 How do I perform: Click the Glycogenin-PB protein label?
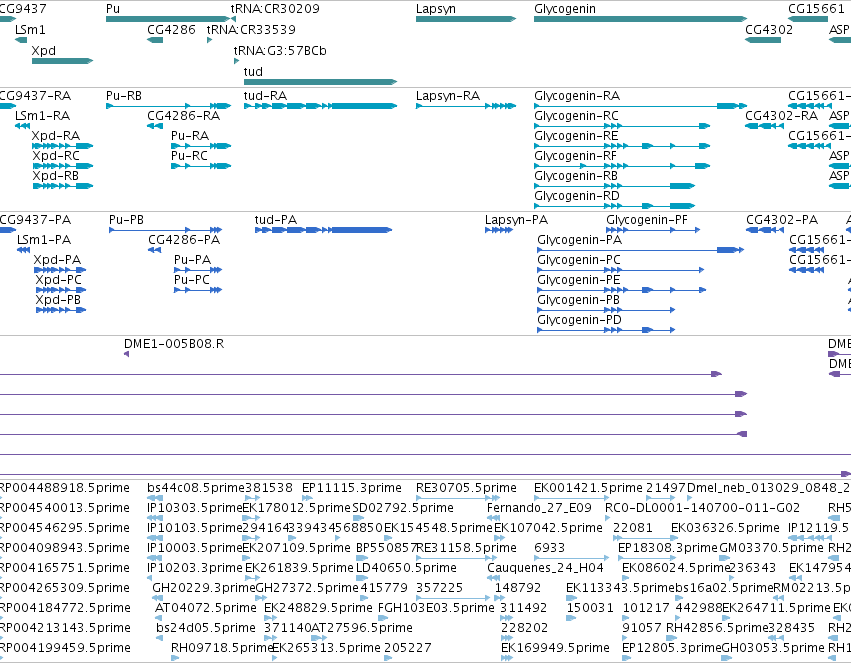tap(579, 300)
